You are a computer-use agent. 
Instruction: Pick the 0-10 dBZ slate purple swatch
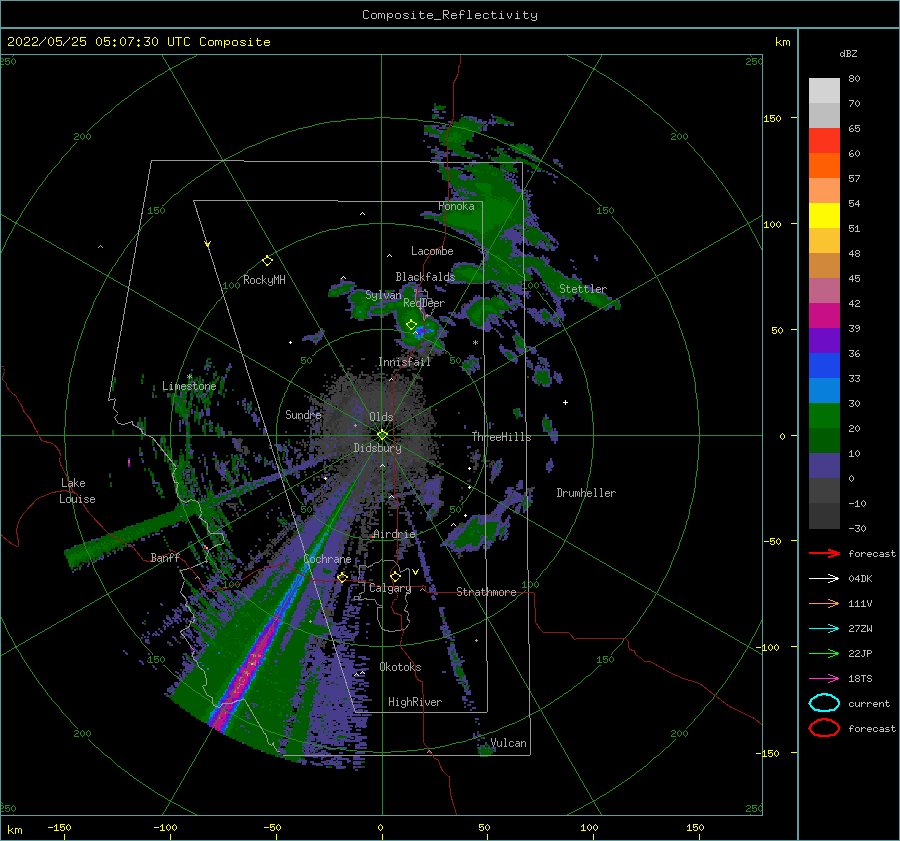click(x=824, y=465)
